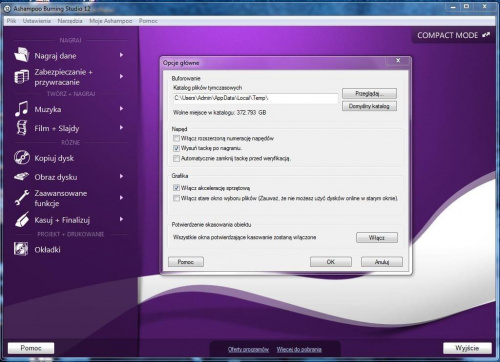
Task: Check Włącz stare okno wyboru plików
Action: pyautogui.click(x=176, y=198)
